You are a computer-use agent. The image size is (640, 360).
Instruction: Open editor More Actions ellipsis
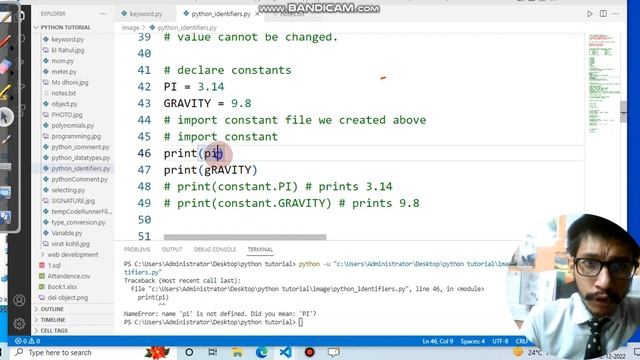pos(616,13)
